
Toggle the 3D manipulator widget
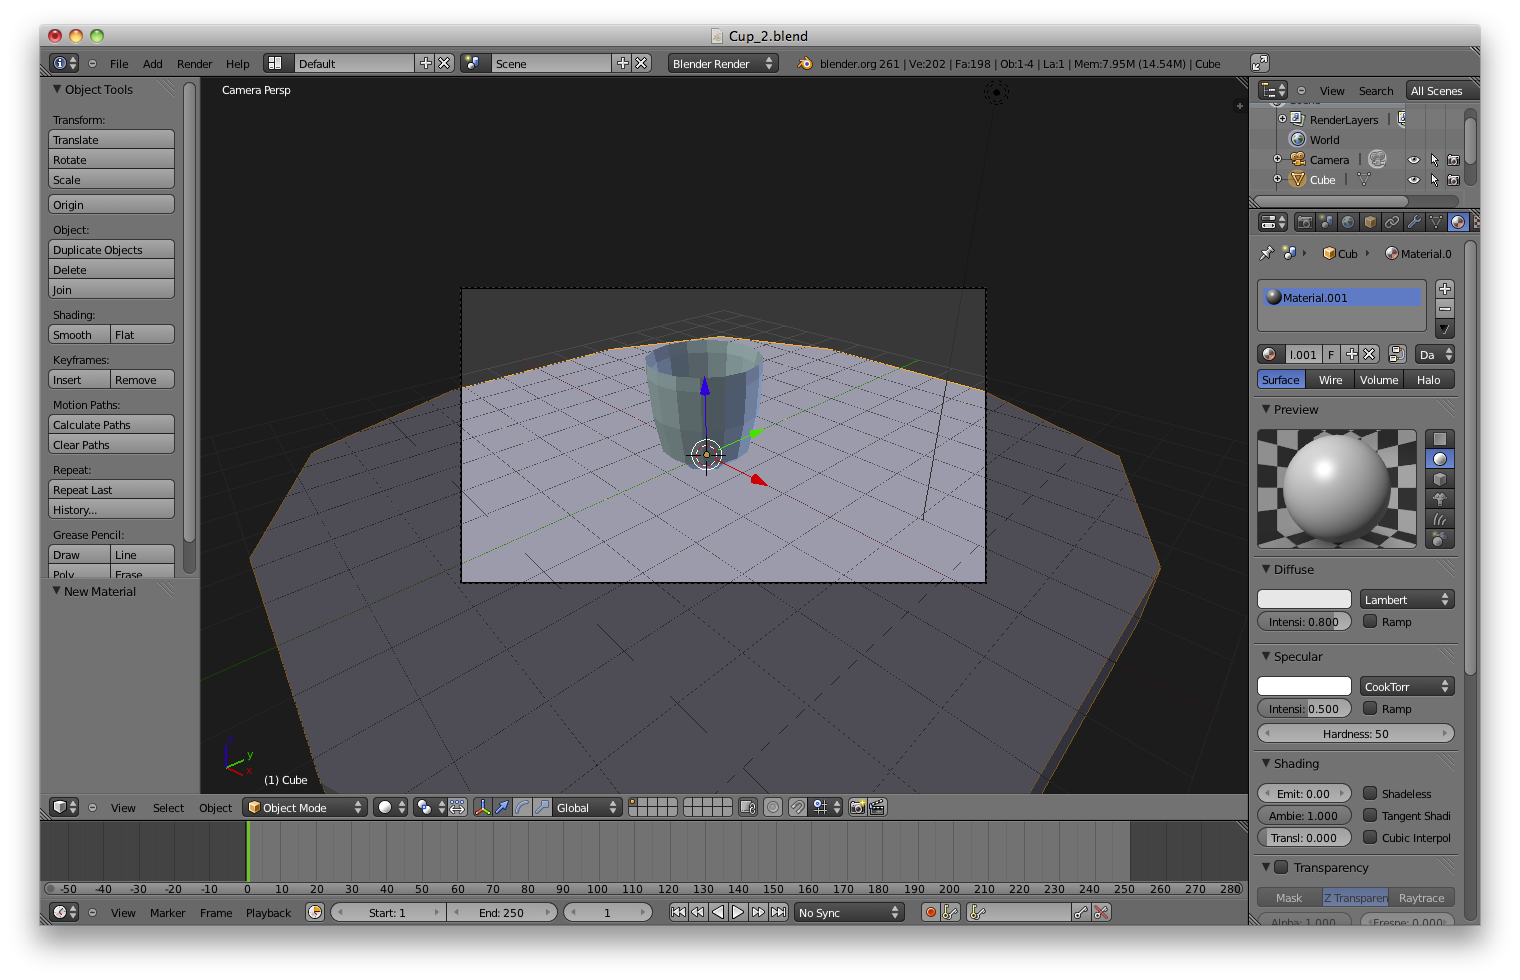[x=483, y=807]
